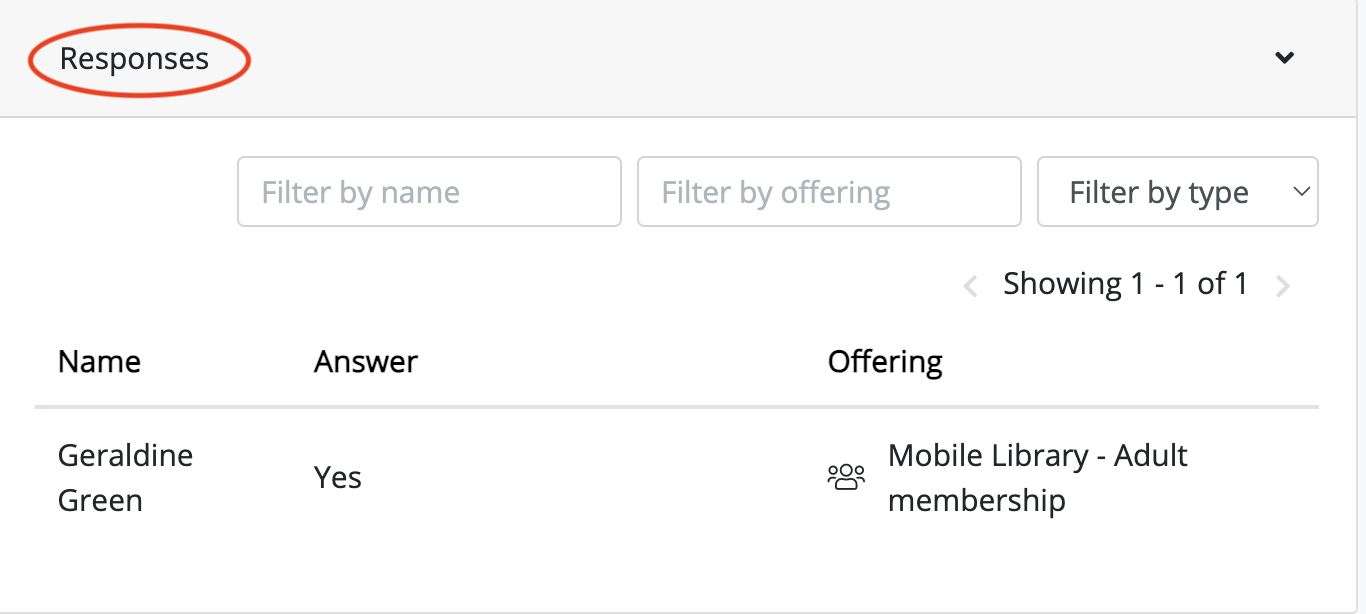Click blank space left of name filter
1366x614 pixels.
(120, 191)
